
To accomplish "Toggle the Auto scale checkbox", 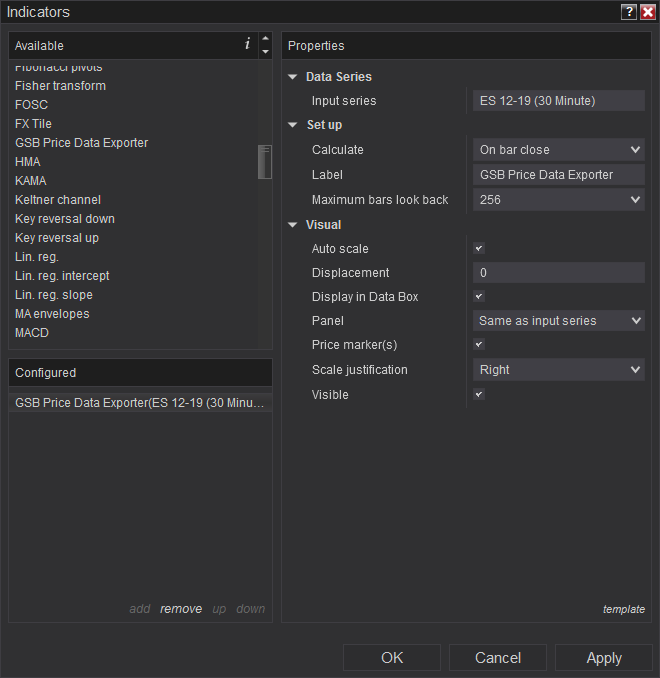I will click(479, 249).
